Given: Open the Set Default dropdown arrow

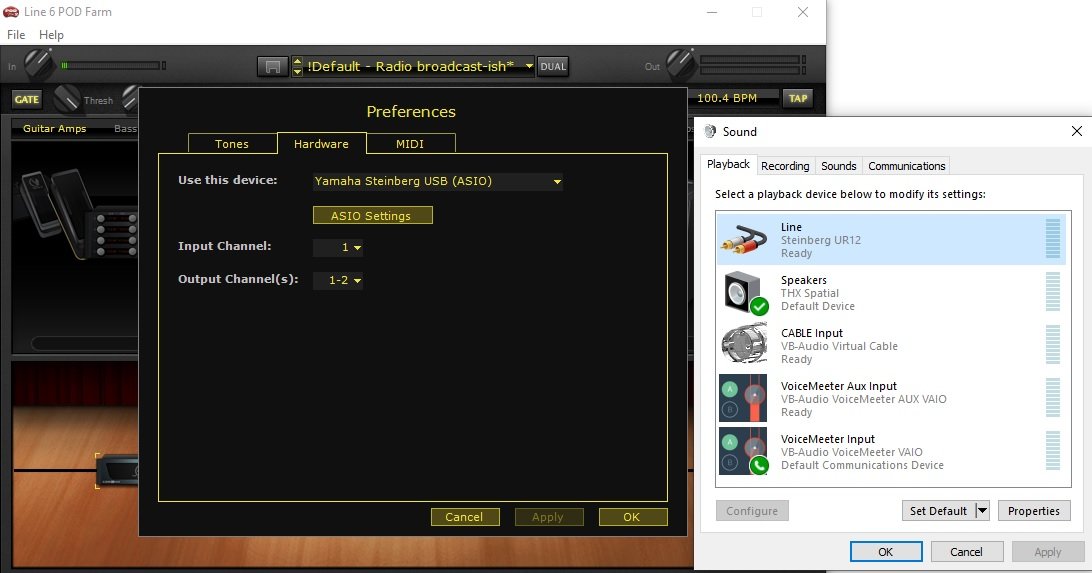Looking at the screenshot, I should (982, 510).
